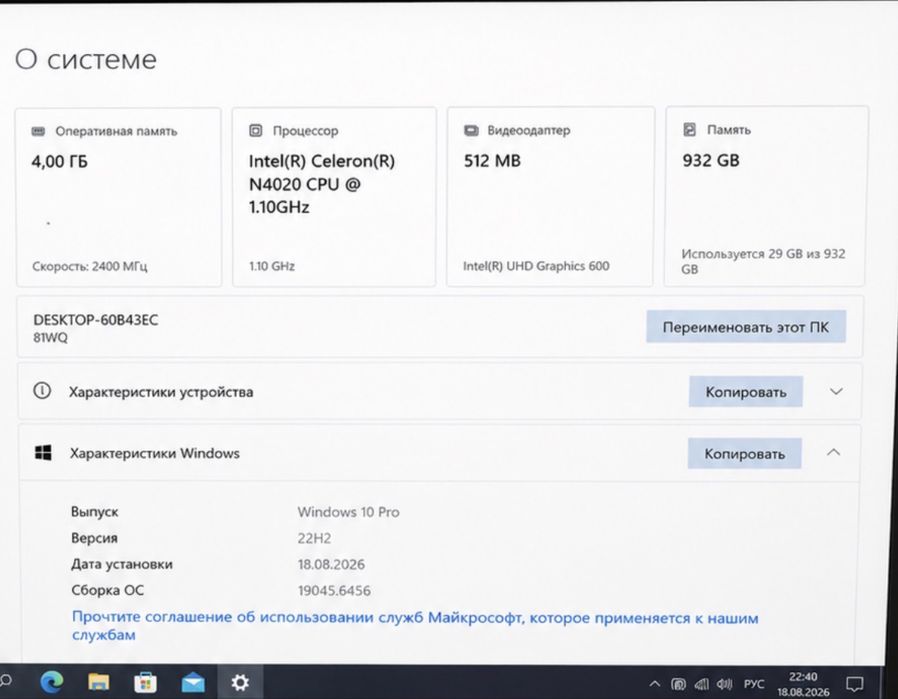Click the info icon beside Характеристики устройства
Image resolution: width=898 pixels, height=699 pixels.
[42, 391]
